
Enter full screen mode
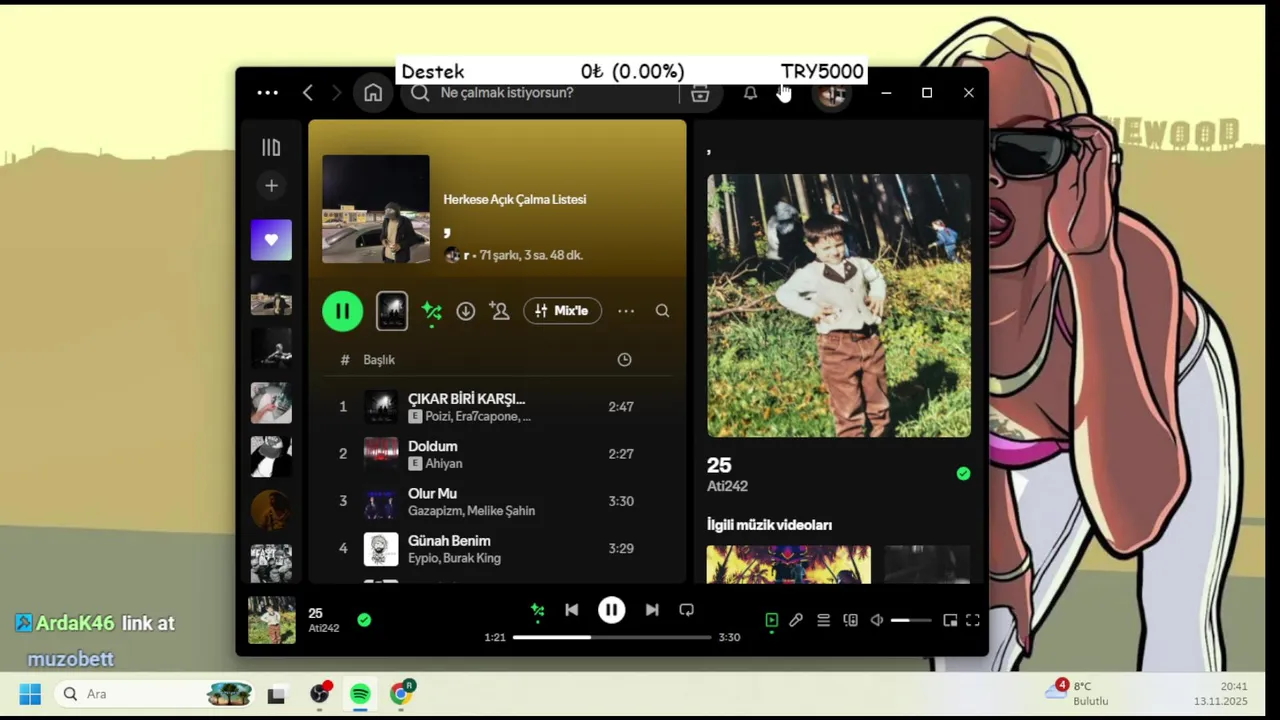(x=972, y=621)
